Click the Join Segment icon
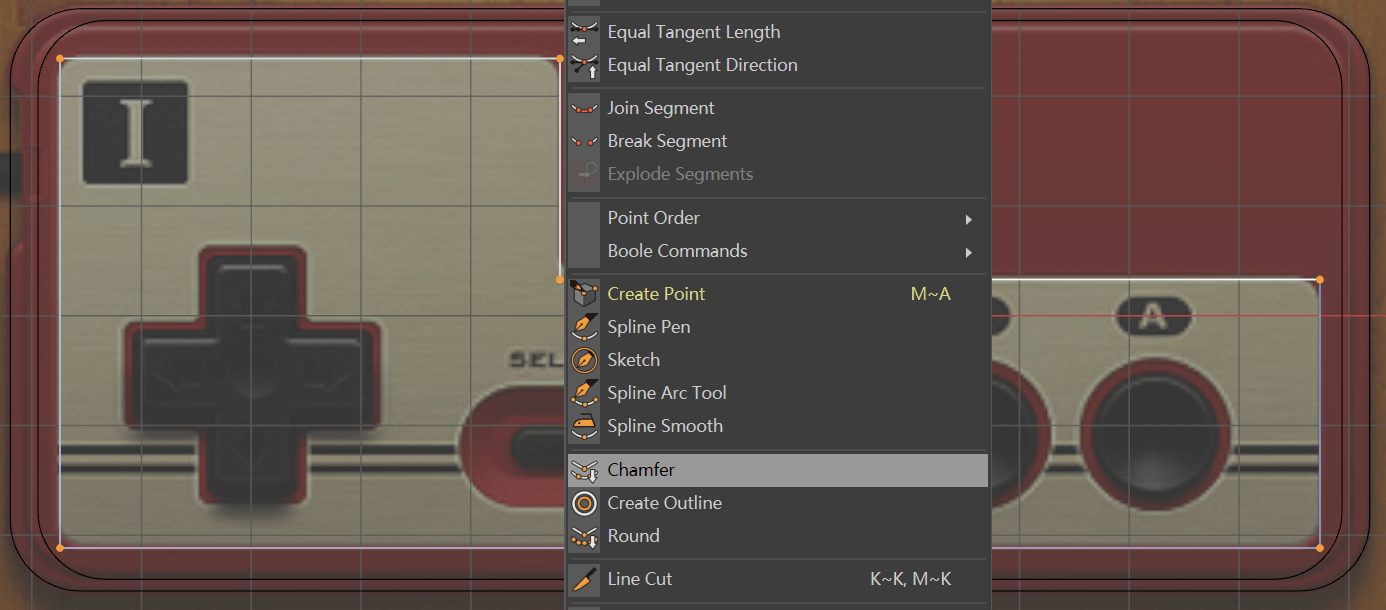This screenshot has height=610, width=1386. coord(584,108)
